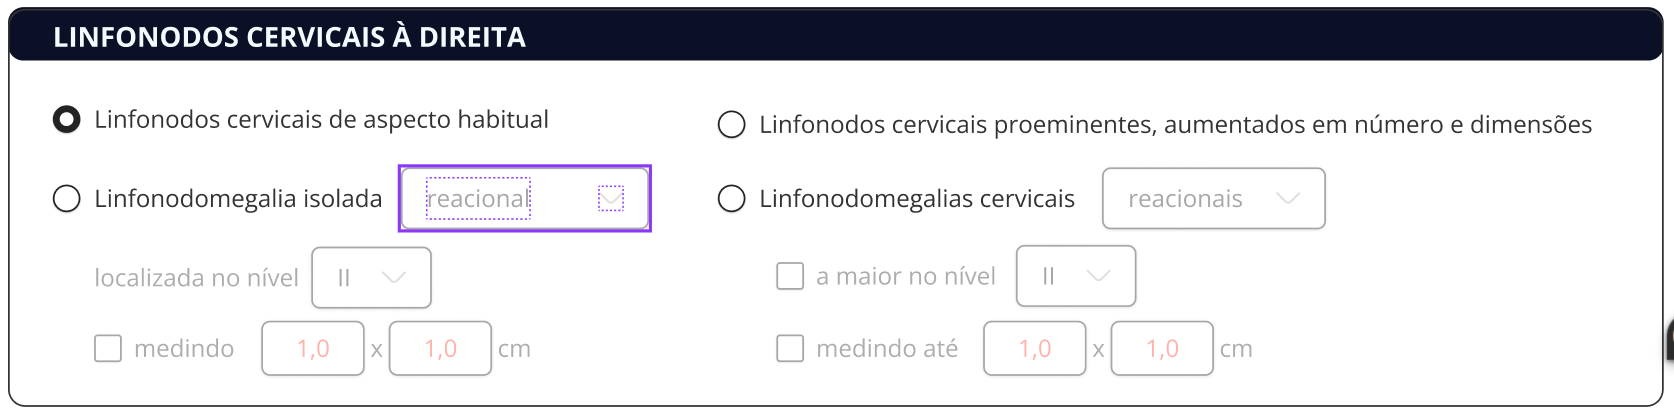
Task: Click chevron in 'localizada no nível' selector
Action: coord(394,277)
